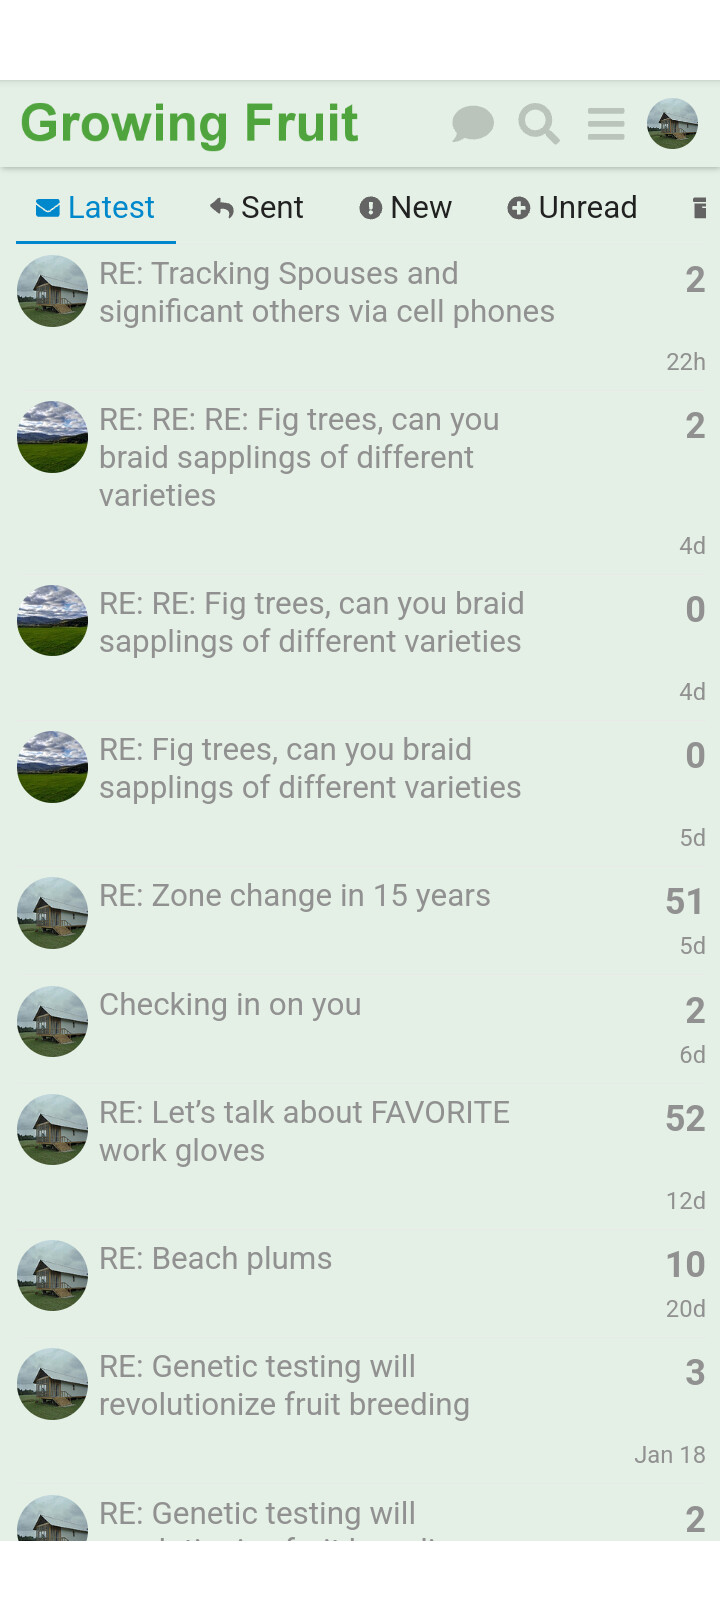This screenshot has height=1612, width=720.
Task: Select the Unread messages tab
Action: click(x=572, y=208)
